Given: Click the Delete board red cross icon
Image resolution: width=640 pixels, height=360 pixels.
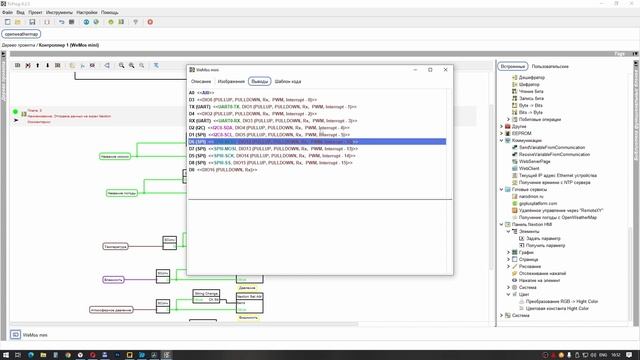Looking at the screenshot, I should pyautogui.click(x=28, y=65).
